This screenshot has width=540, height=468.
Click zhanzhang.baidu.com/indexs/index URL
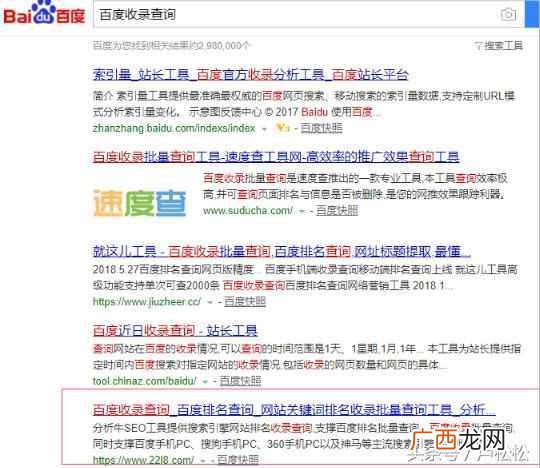click(x=174, y=128)
